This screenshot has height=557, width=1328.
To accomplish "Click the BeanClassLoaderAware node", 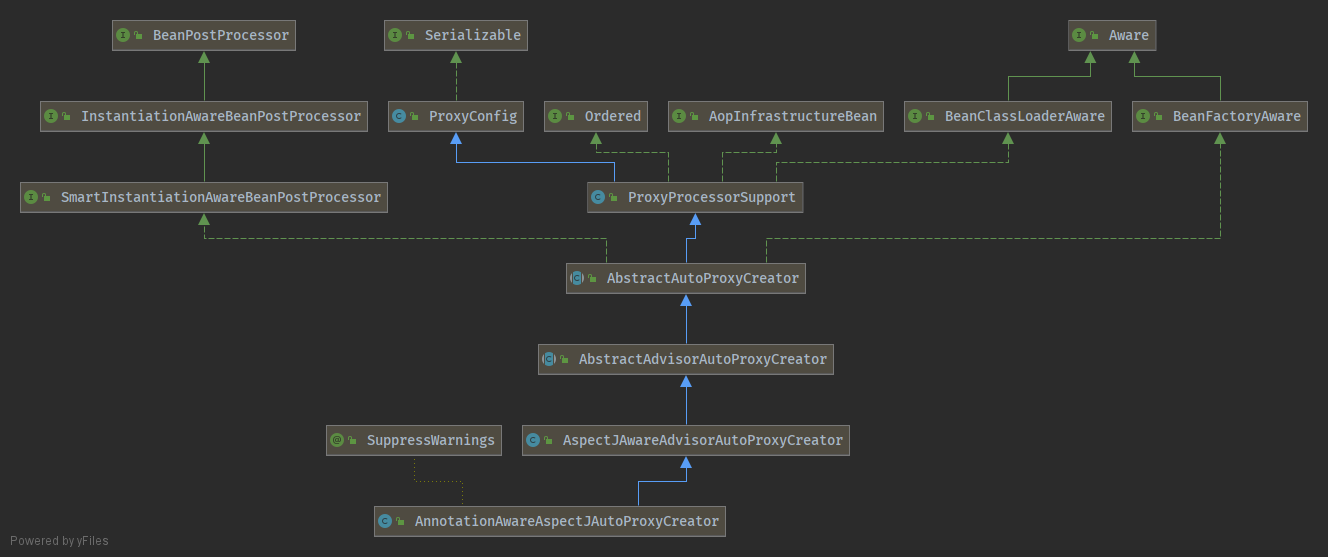I will coord(1008,116).
